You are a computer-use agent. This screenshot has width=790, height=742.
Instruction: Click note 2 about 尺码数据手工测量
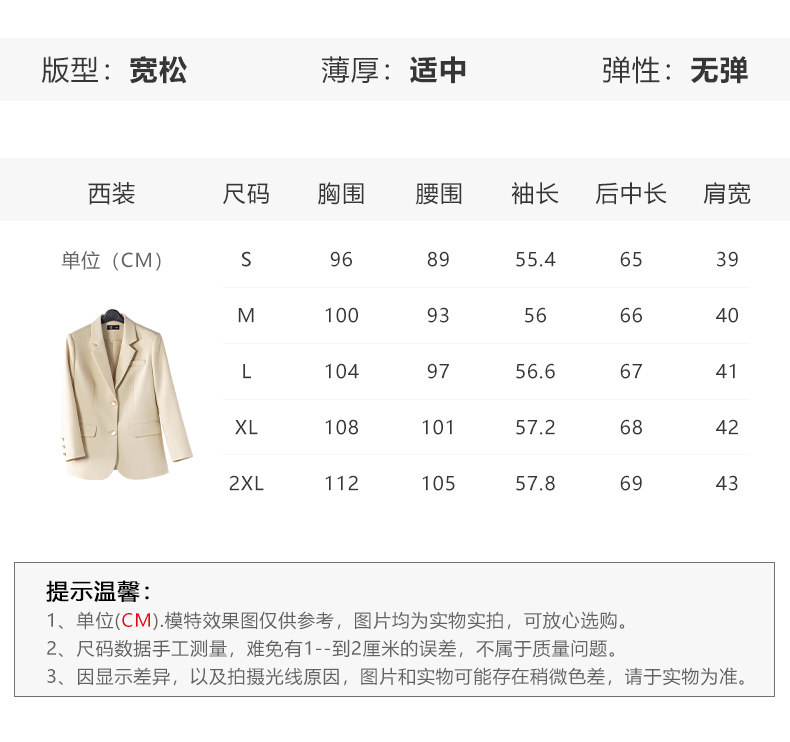333,648
